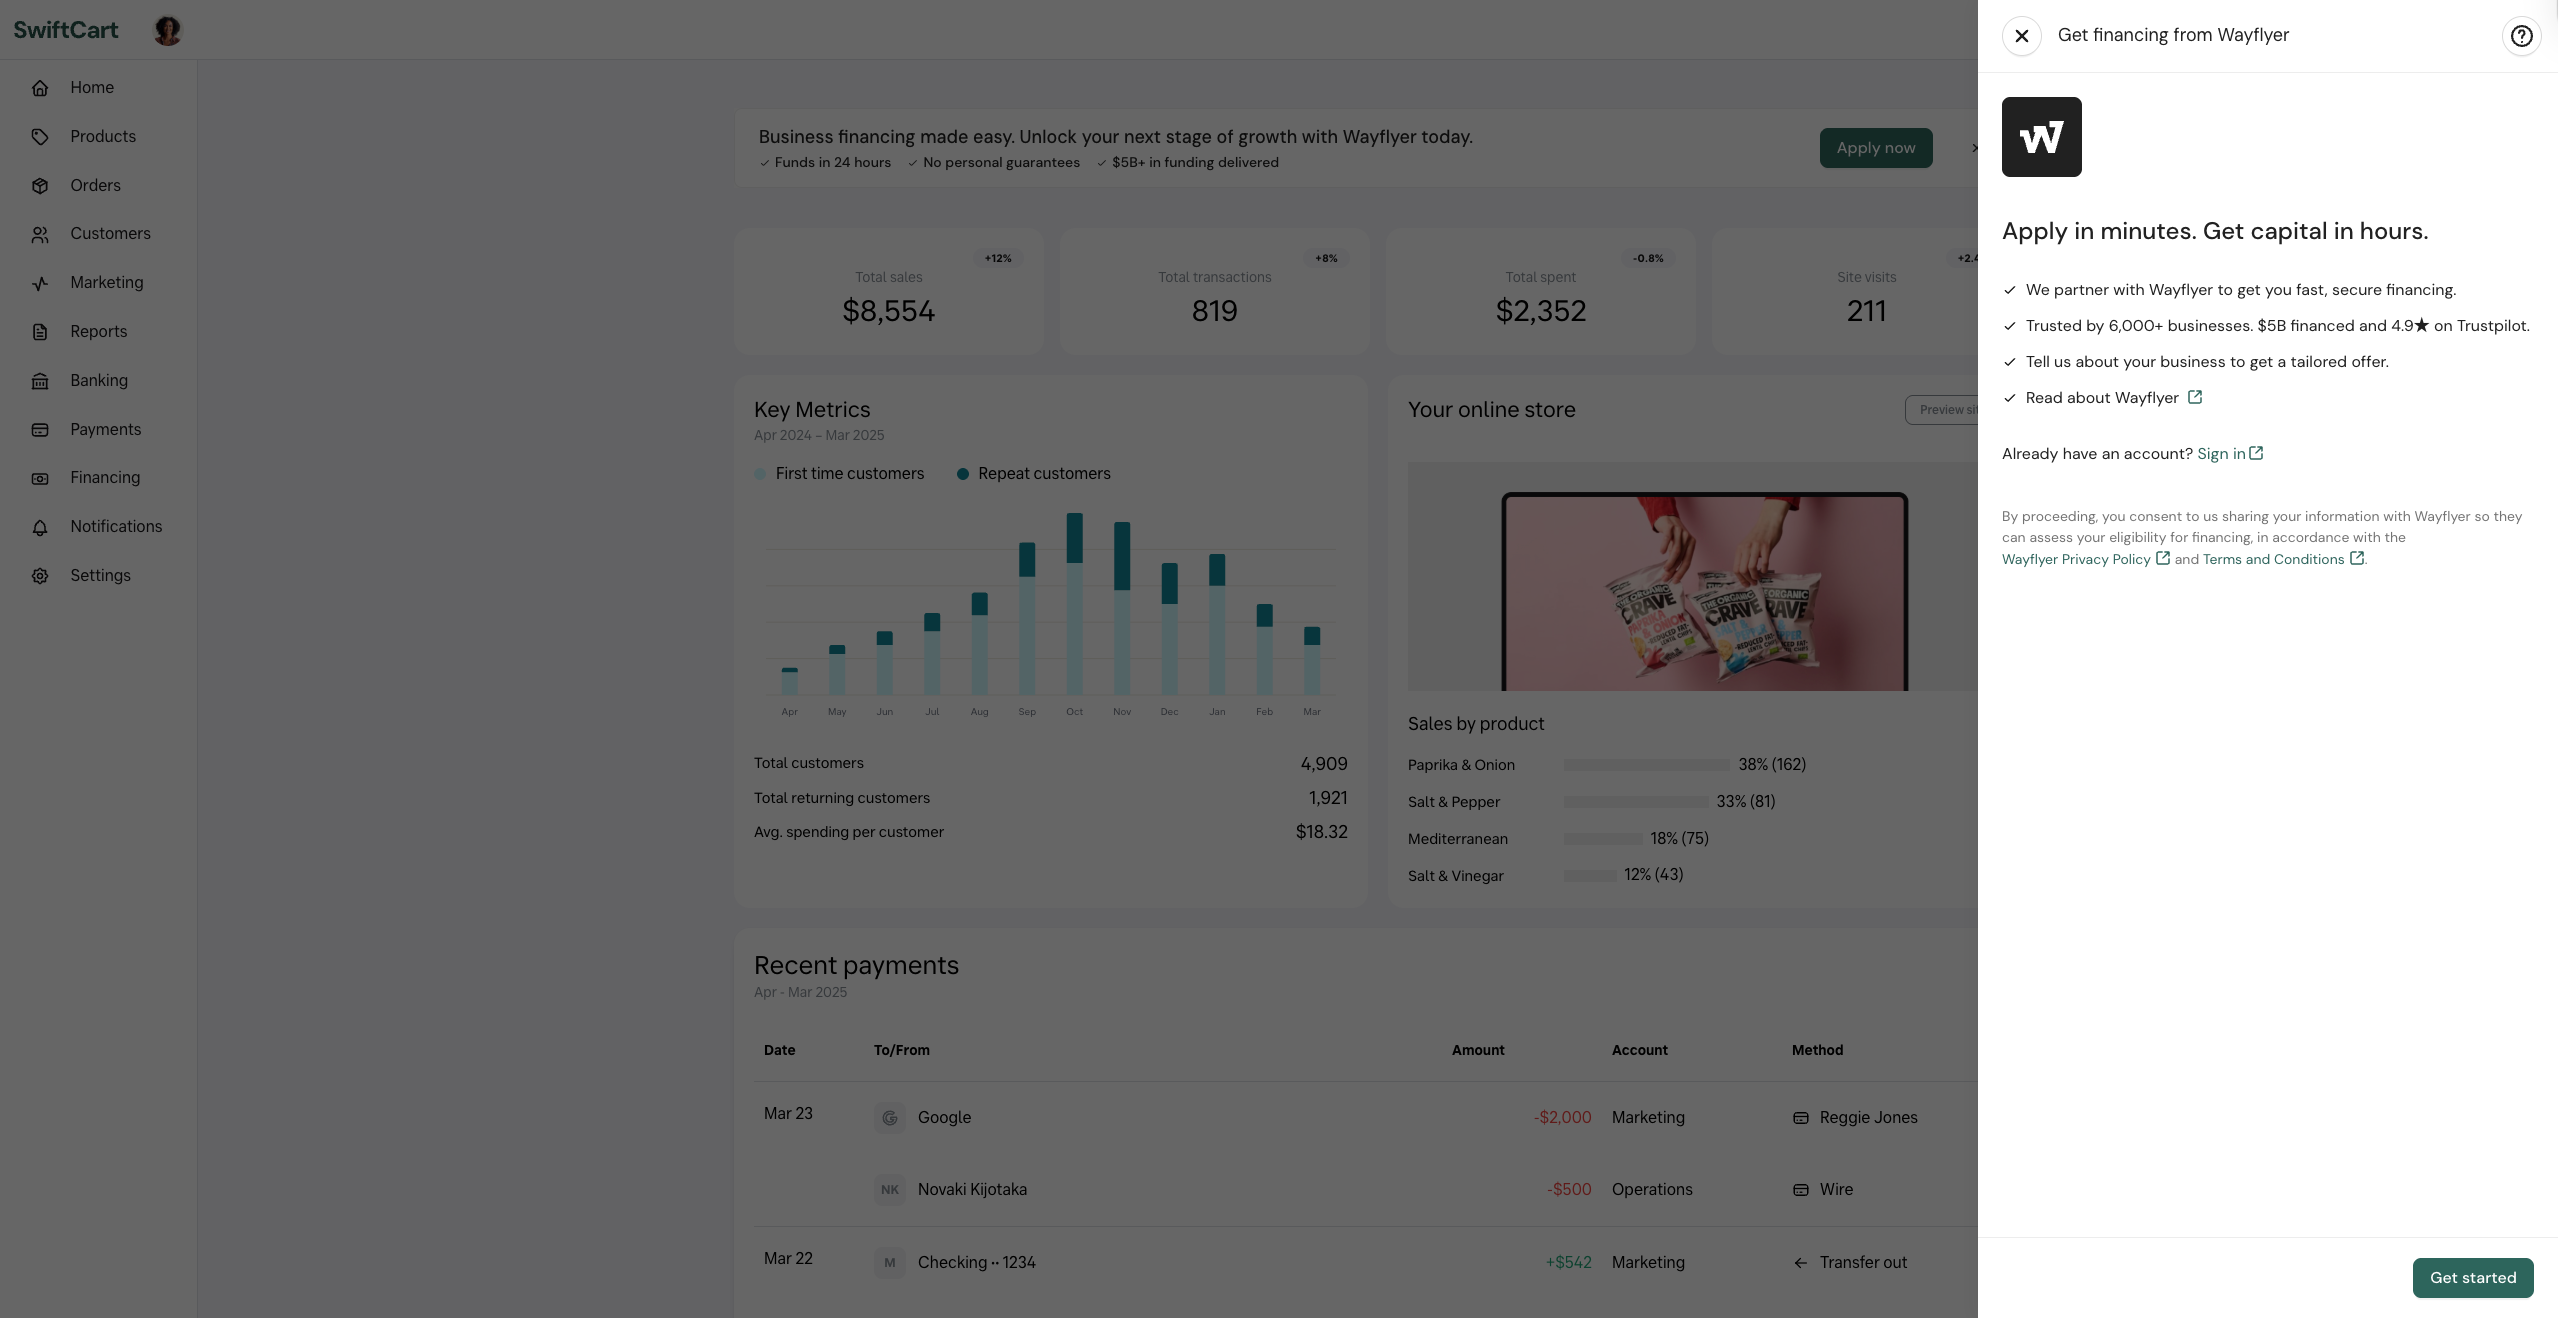
Task: Click Apply now in the financing banner
Action: (x=1876, y=148)
